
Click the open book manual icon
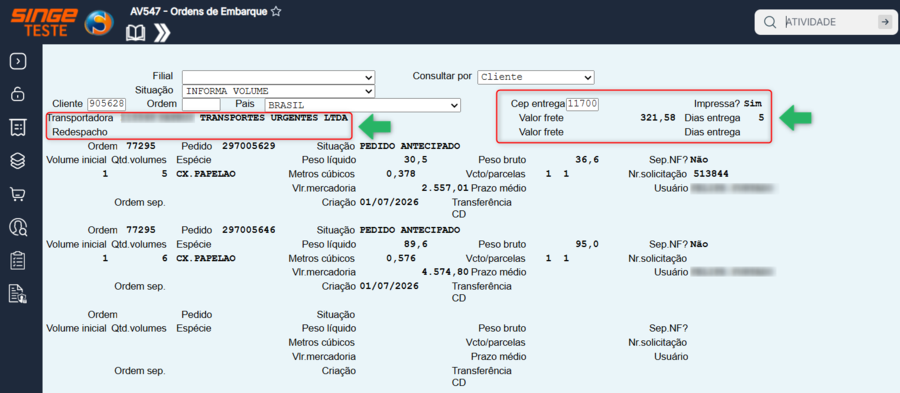coord(136,34)
